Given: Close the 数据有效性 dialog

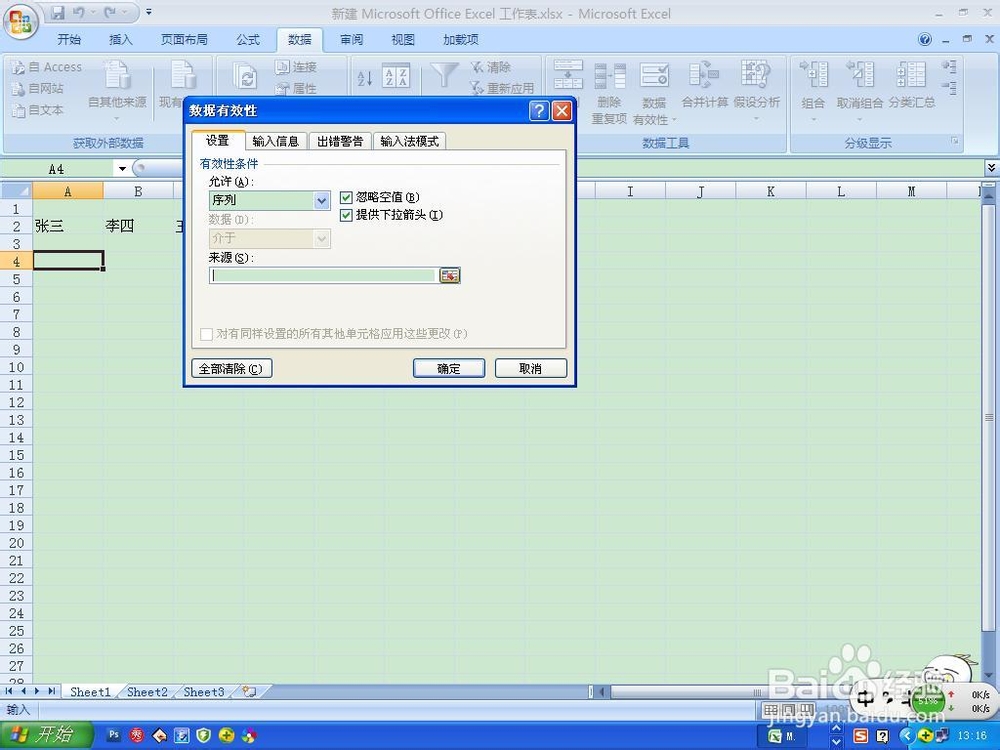Looking at the screenshot, I should coord(561,111).
